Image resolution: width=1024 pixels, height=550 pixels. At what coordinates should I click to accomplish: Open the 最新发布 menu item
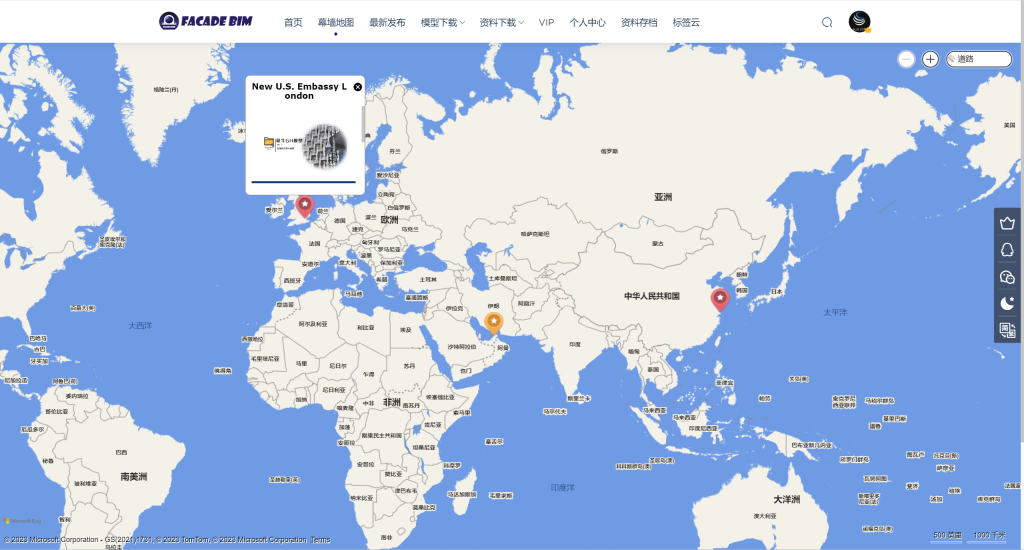[387, 22]
